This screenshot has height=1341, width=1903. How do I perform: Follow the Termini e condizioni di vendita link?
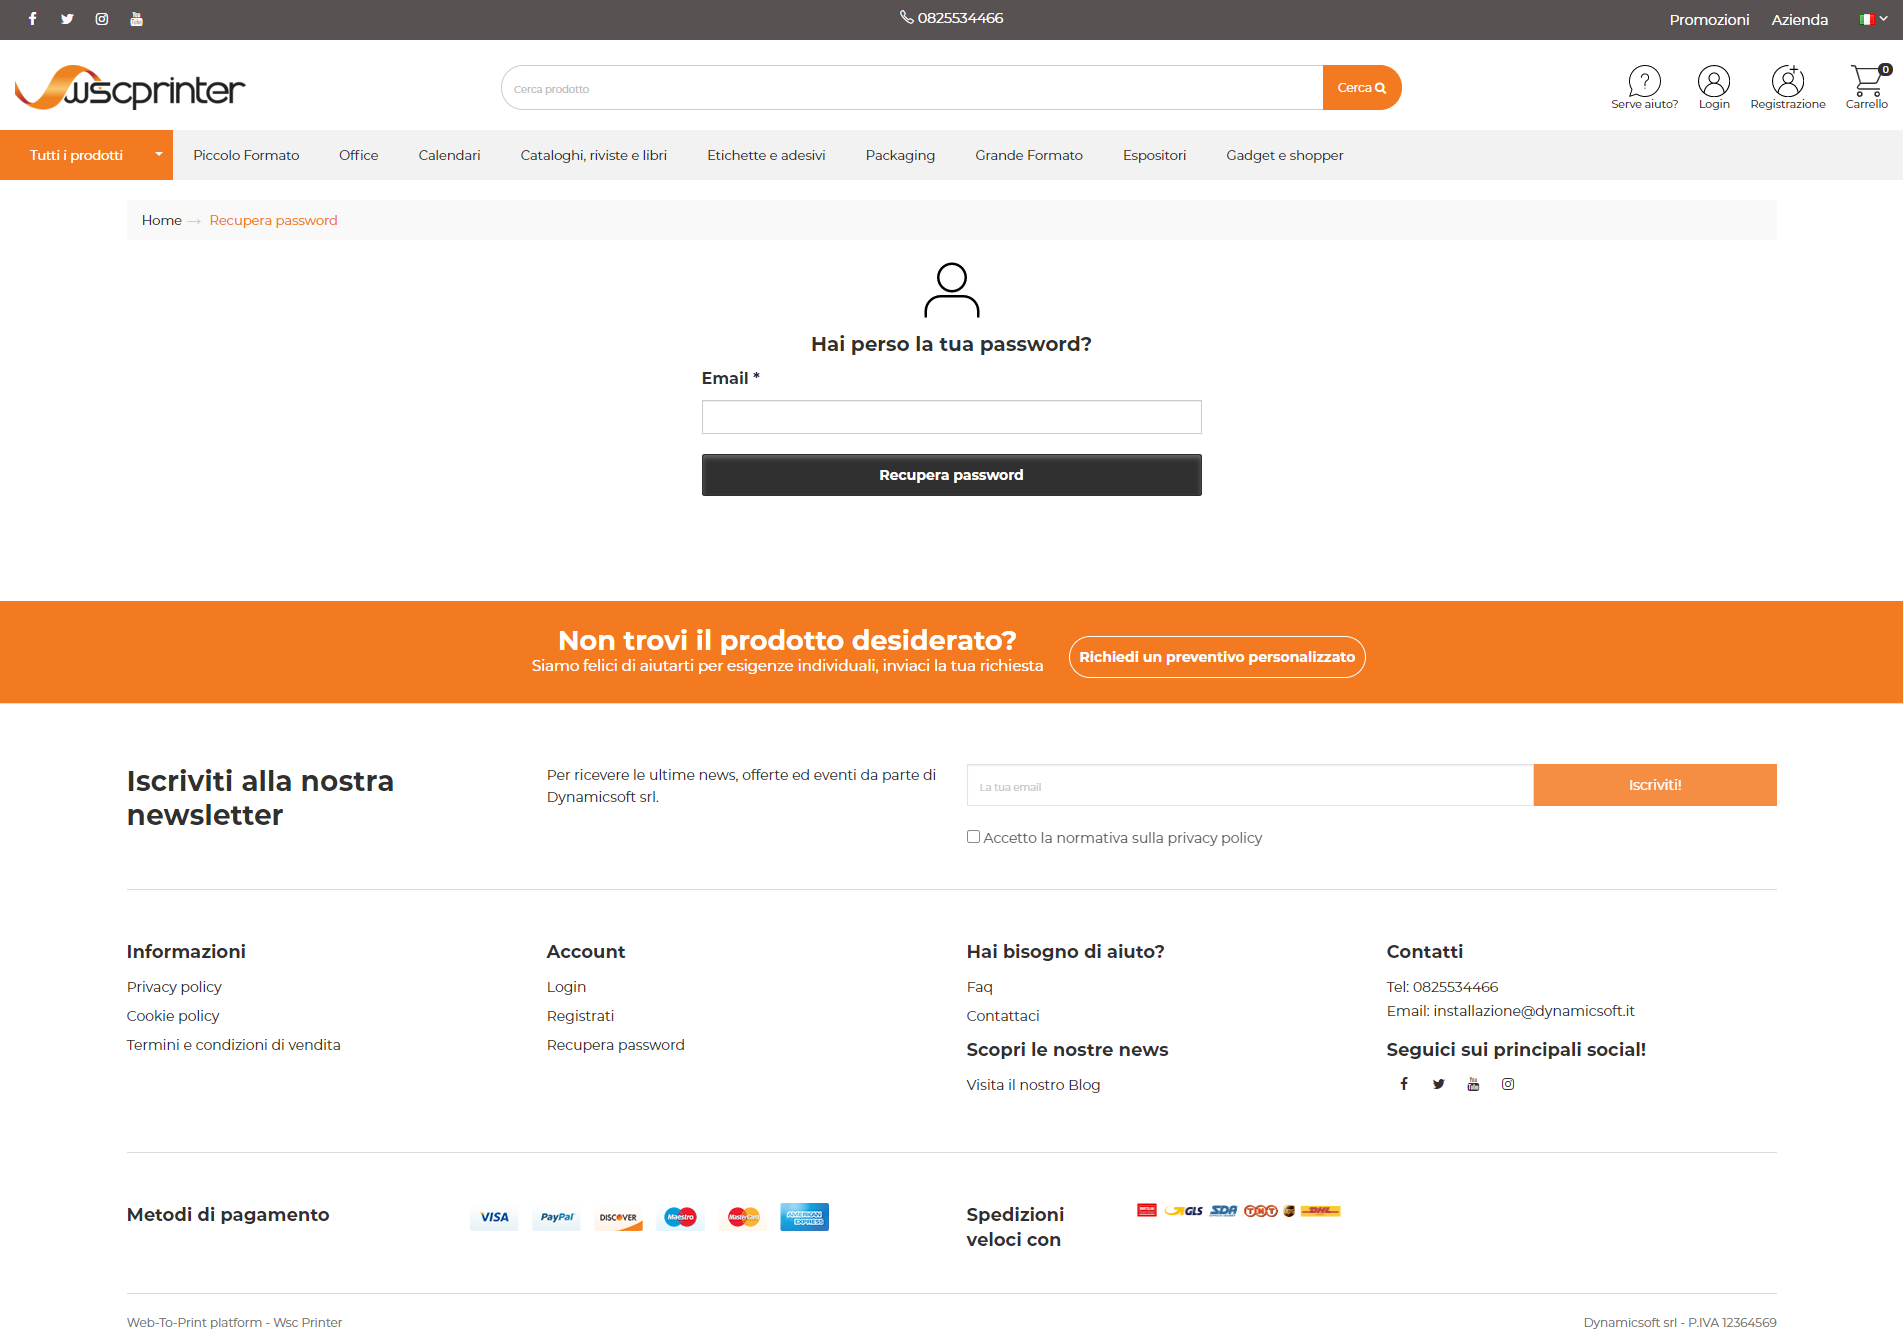pyautogui.click(x=233, y=1045)
